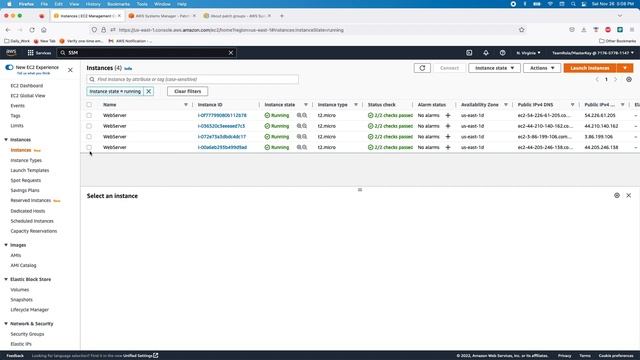The image size is (640, 360).
Task: Open Firefox downloads icon
Action: pyautogui.click(x=584, y=30)
